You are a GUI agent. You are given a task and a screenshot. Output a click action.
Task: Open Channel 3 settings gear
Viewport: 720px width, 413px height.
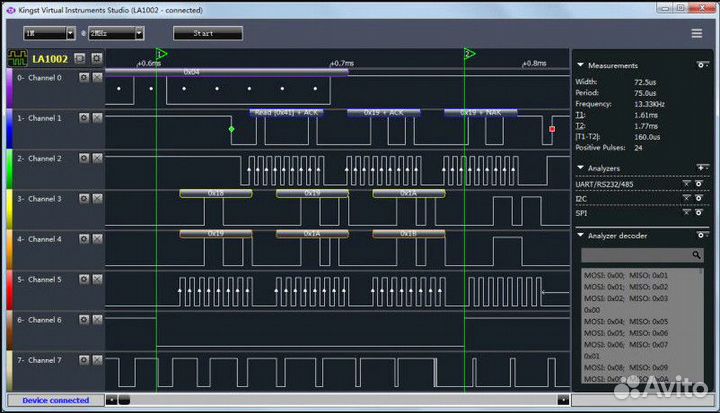click(84, 199)
